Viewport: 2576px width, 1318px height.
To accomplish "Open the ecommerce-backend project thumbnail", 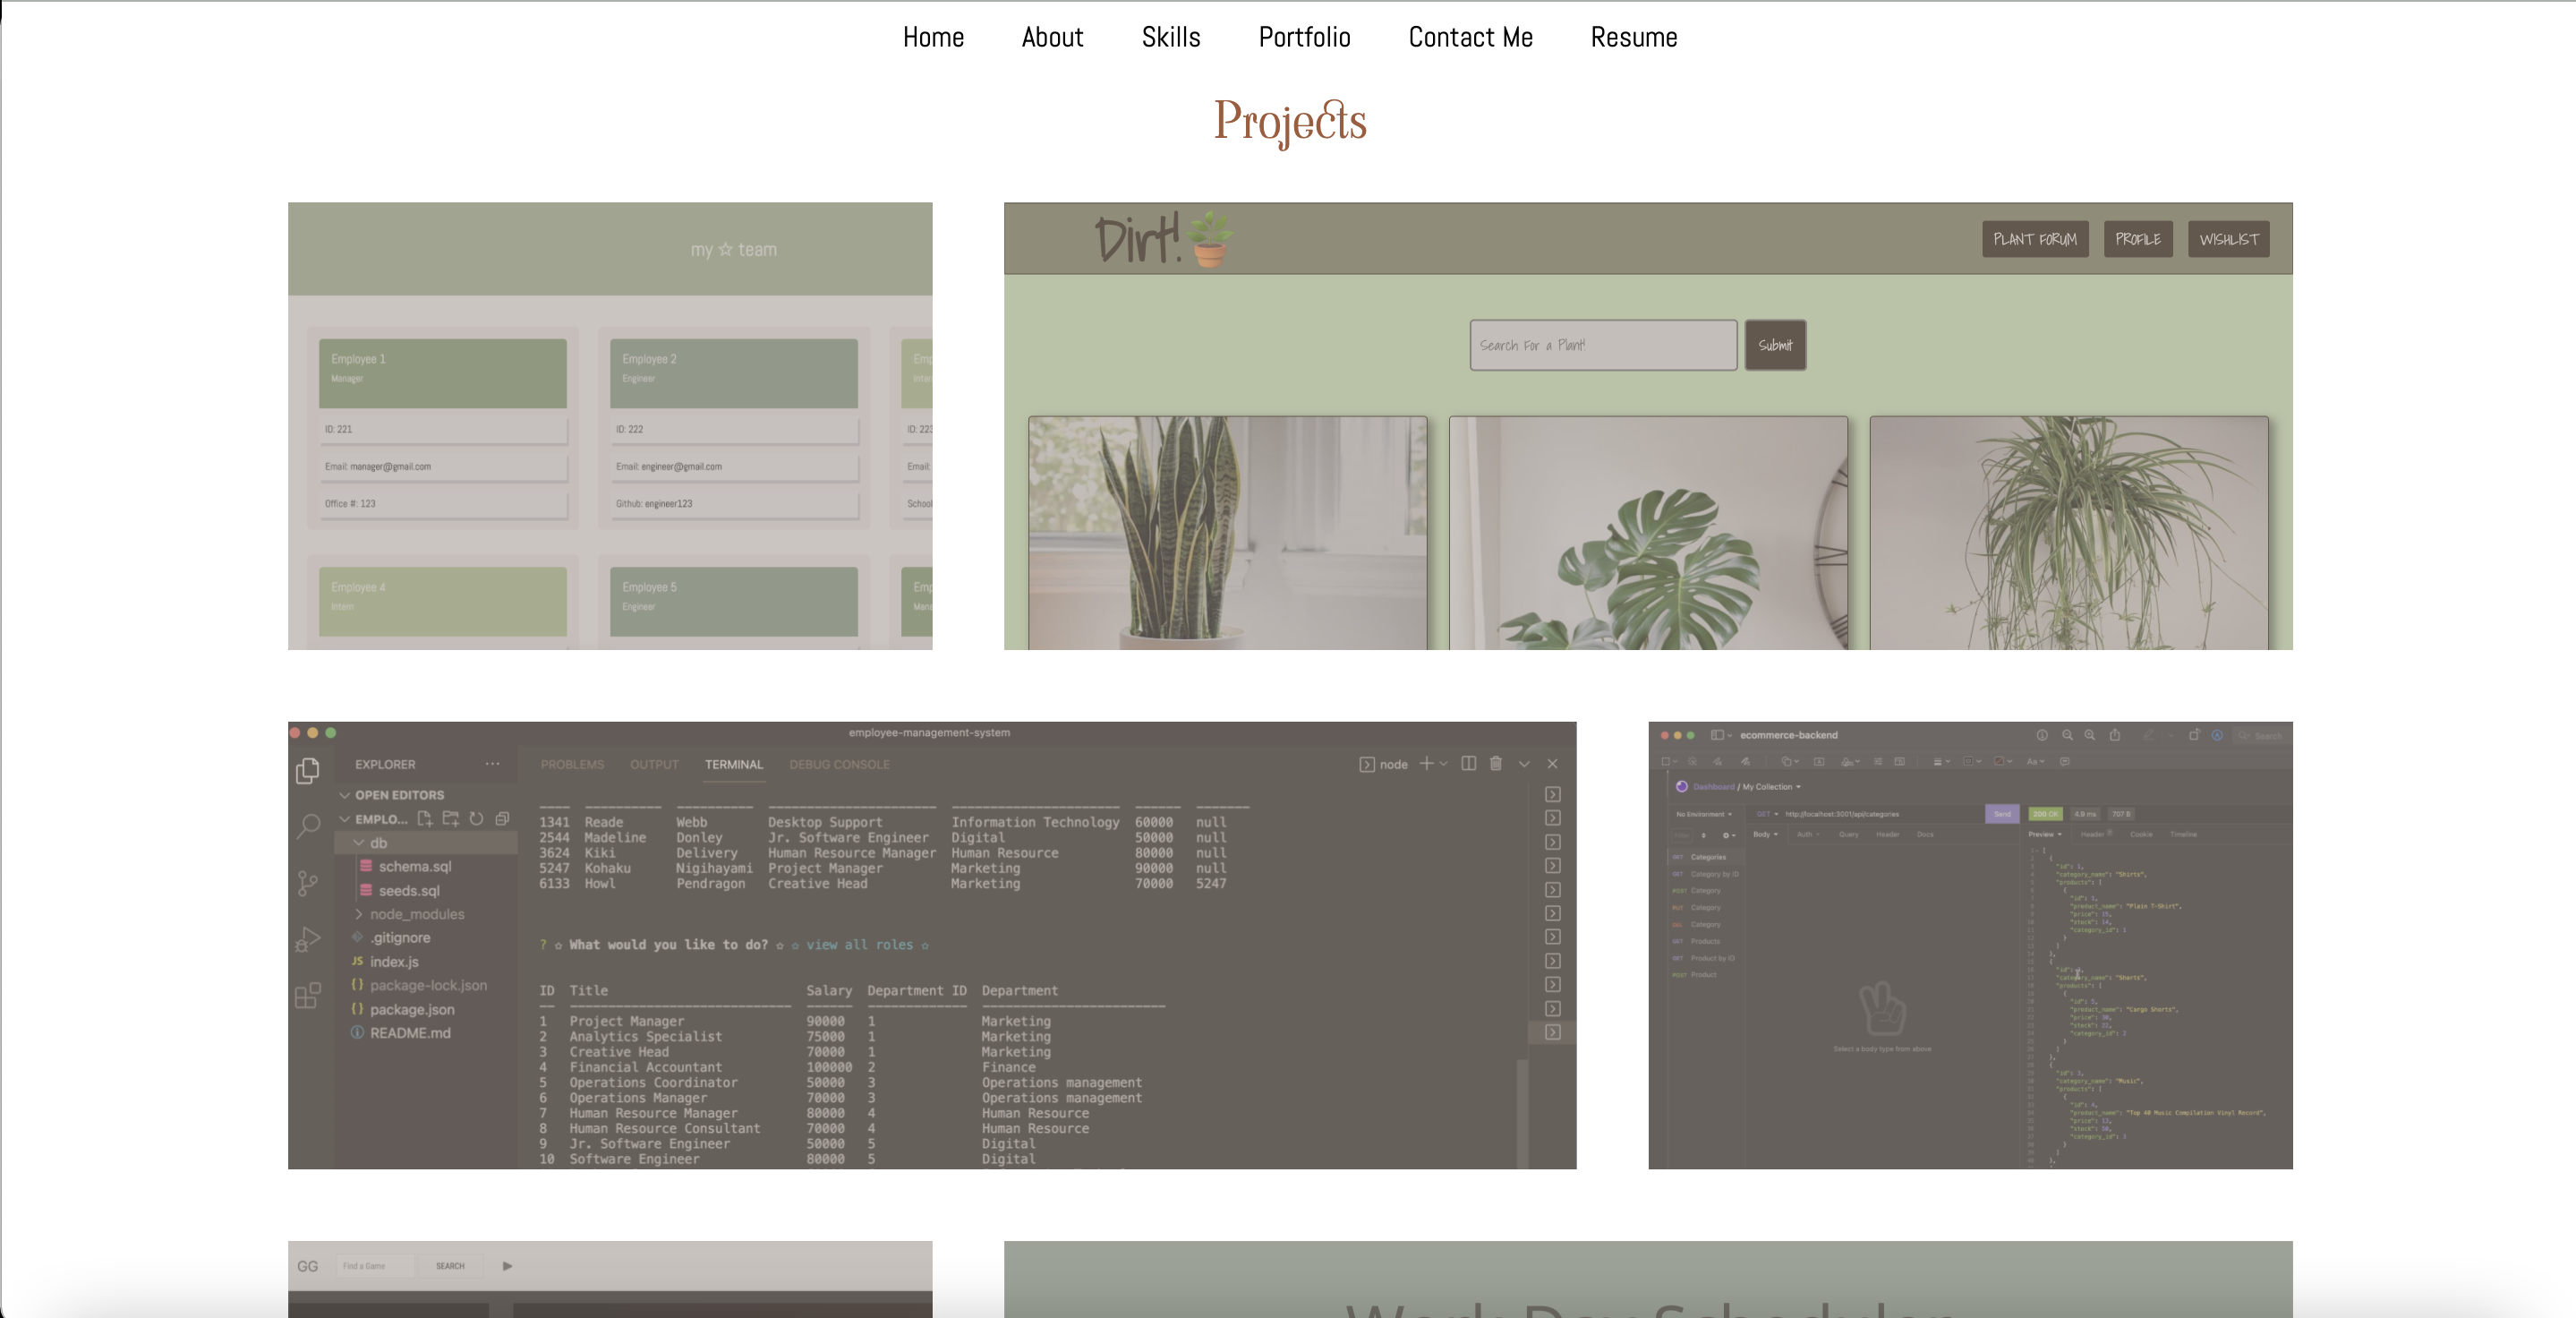I will tap(1970, 945).
